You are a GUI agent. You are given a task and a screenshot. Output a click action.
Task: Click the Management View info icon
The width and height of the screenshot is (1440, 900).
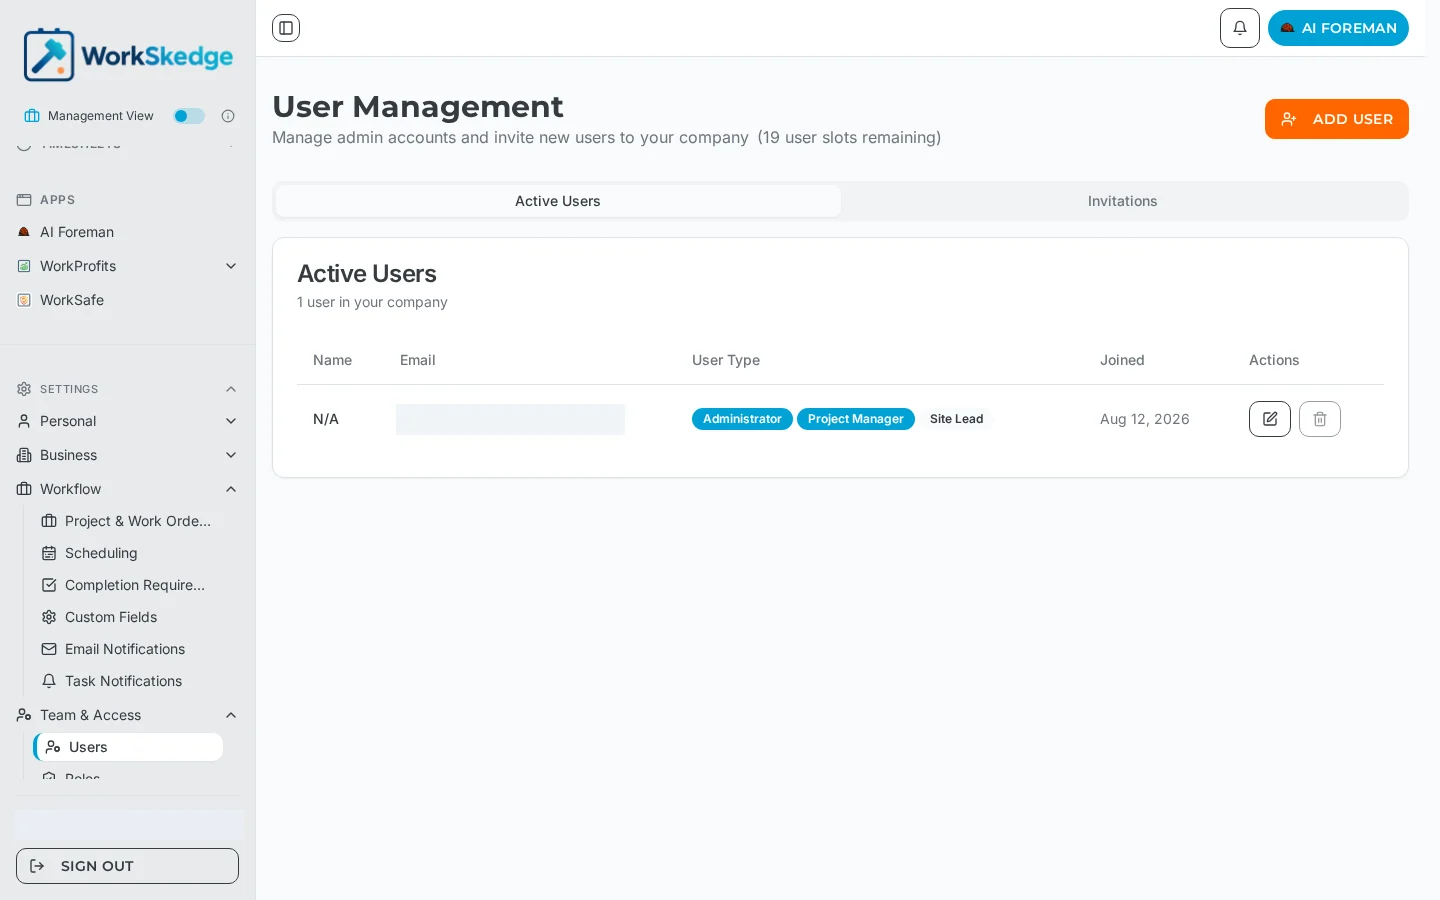click(x=228, y=116)
